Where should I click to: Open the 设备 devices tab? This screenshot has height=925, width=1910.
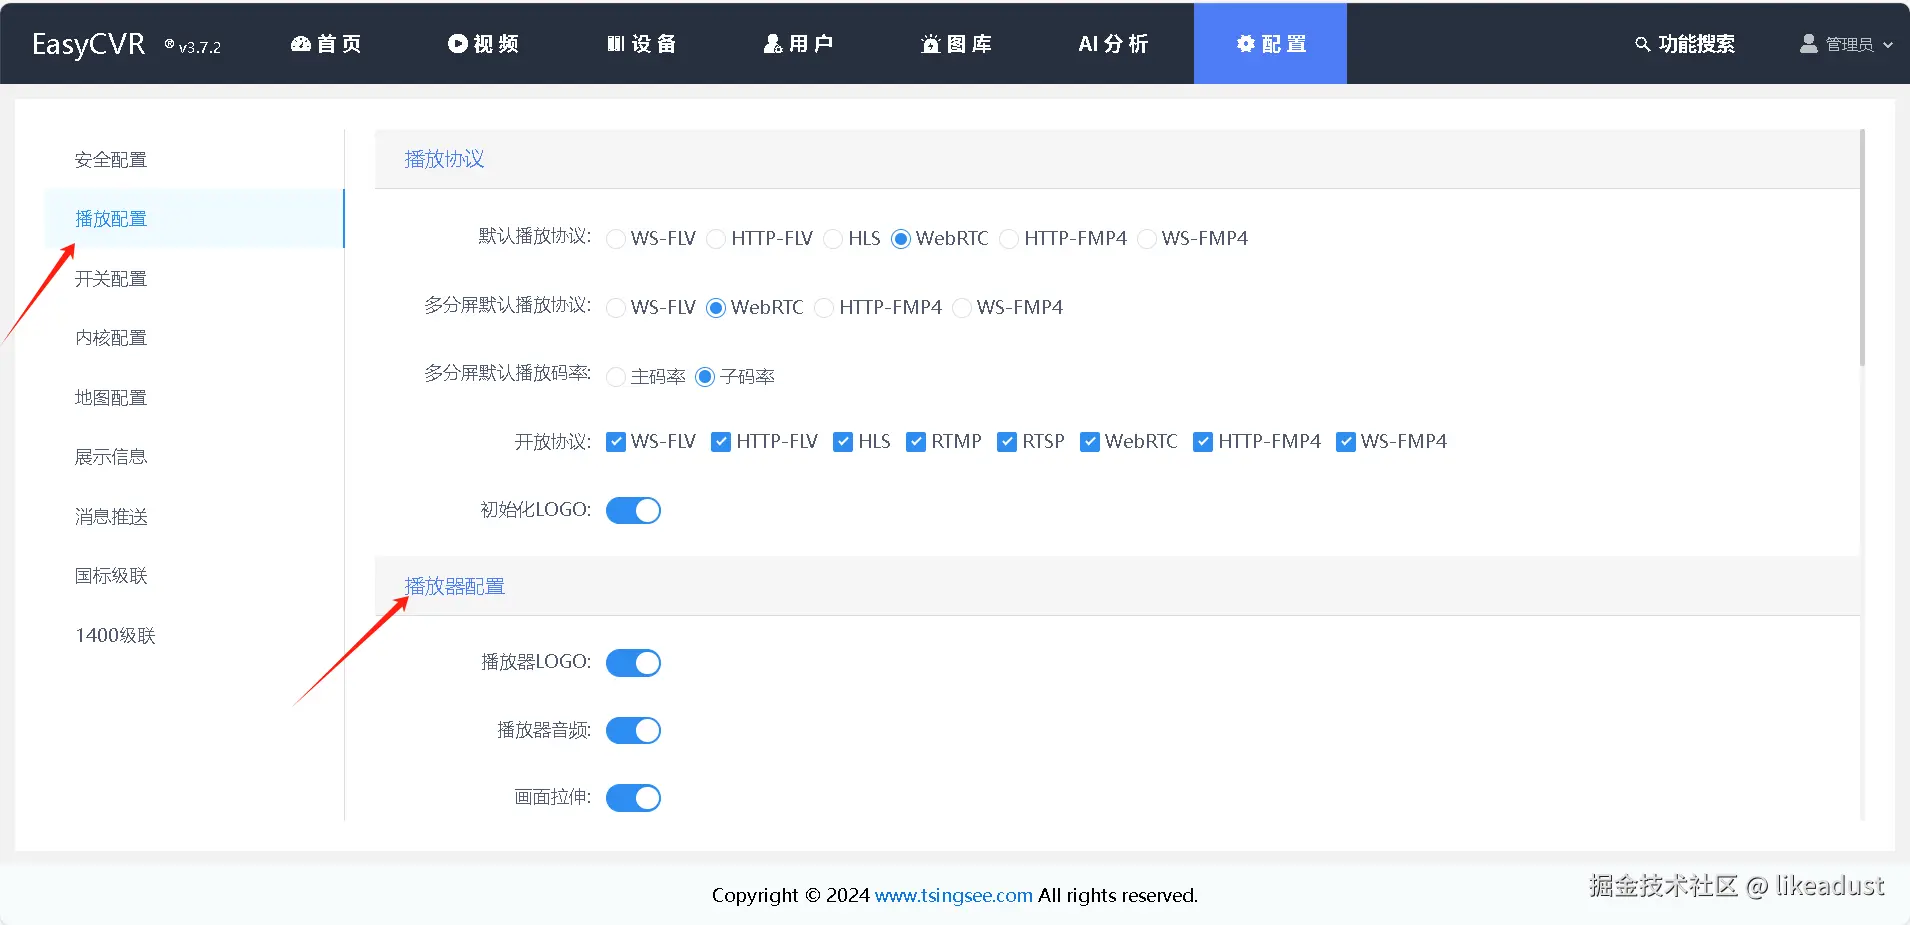(x=641, y=44)
